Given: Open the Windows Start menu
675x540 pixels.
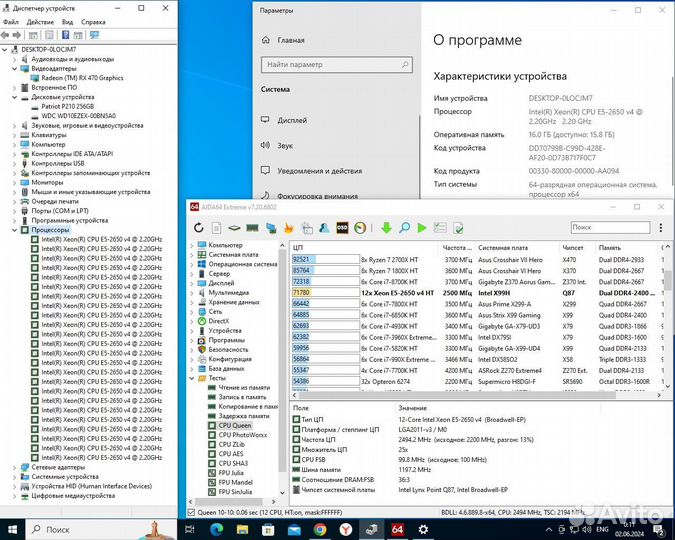Looking at the screenshot, I should (x=12, y=529).
